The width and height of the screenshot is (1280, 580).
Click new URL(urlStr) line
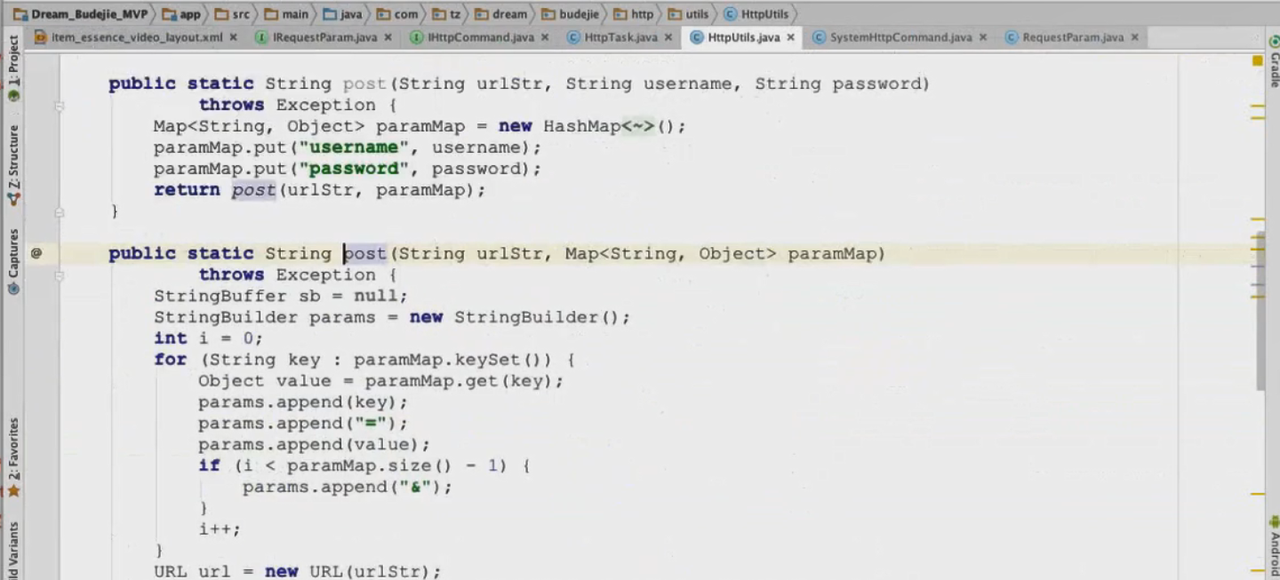[x=297, y=571]
